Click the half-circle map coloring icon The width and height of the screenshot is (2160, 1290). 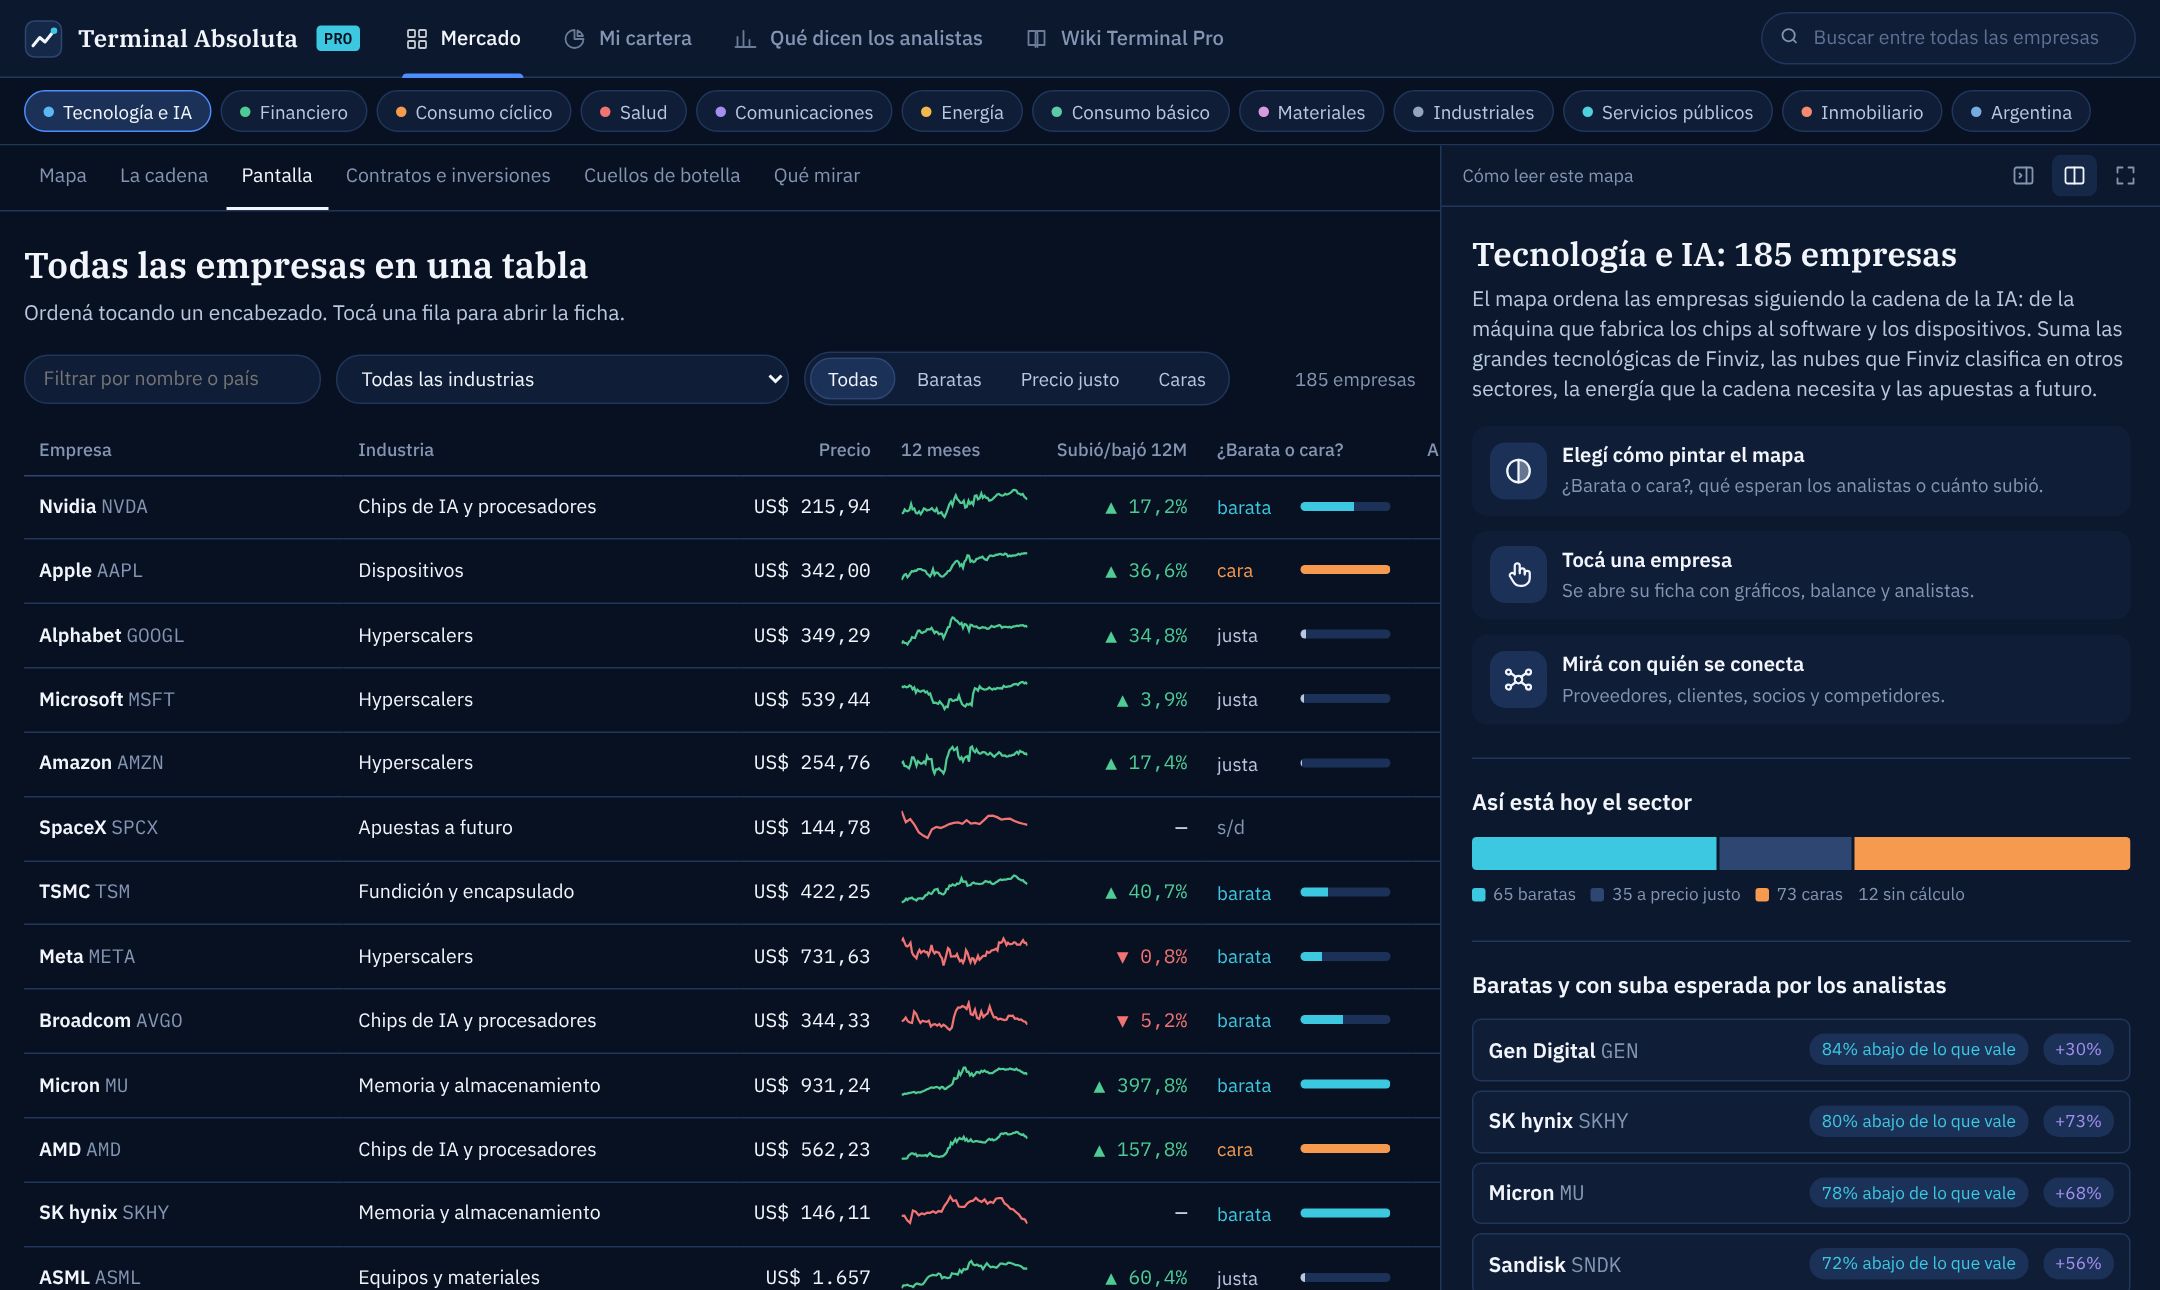1518,471
